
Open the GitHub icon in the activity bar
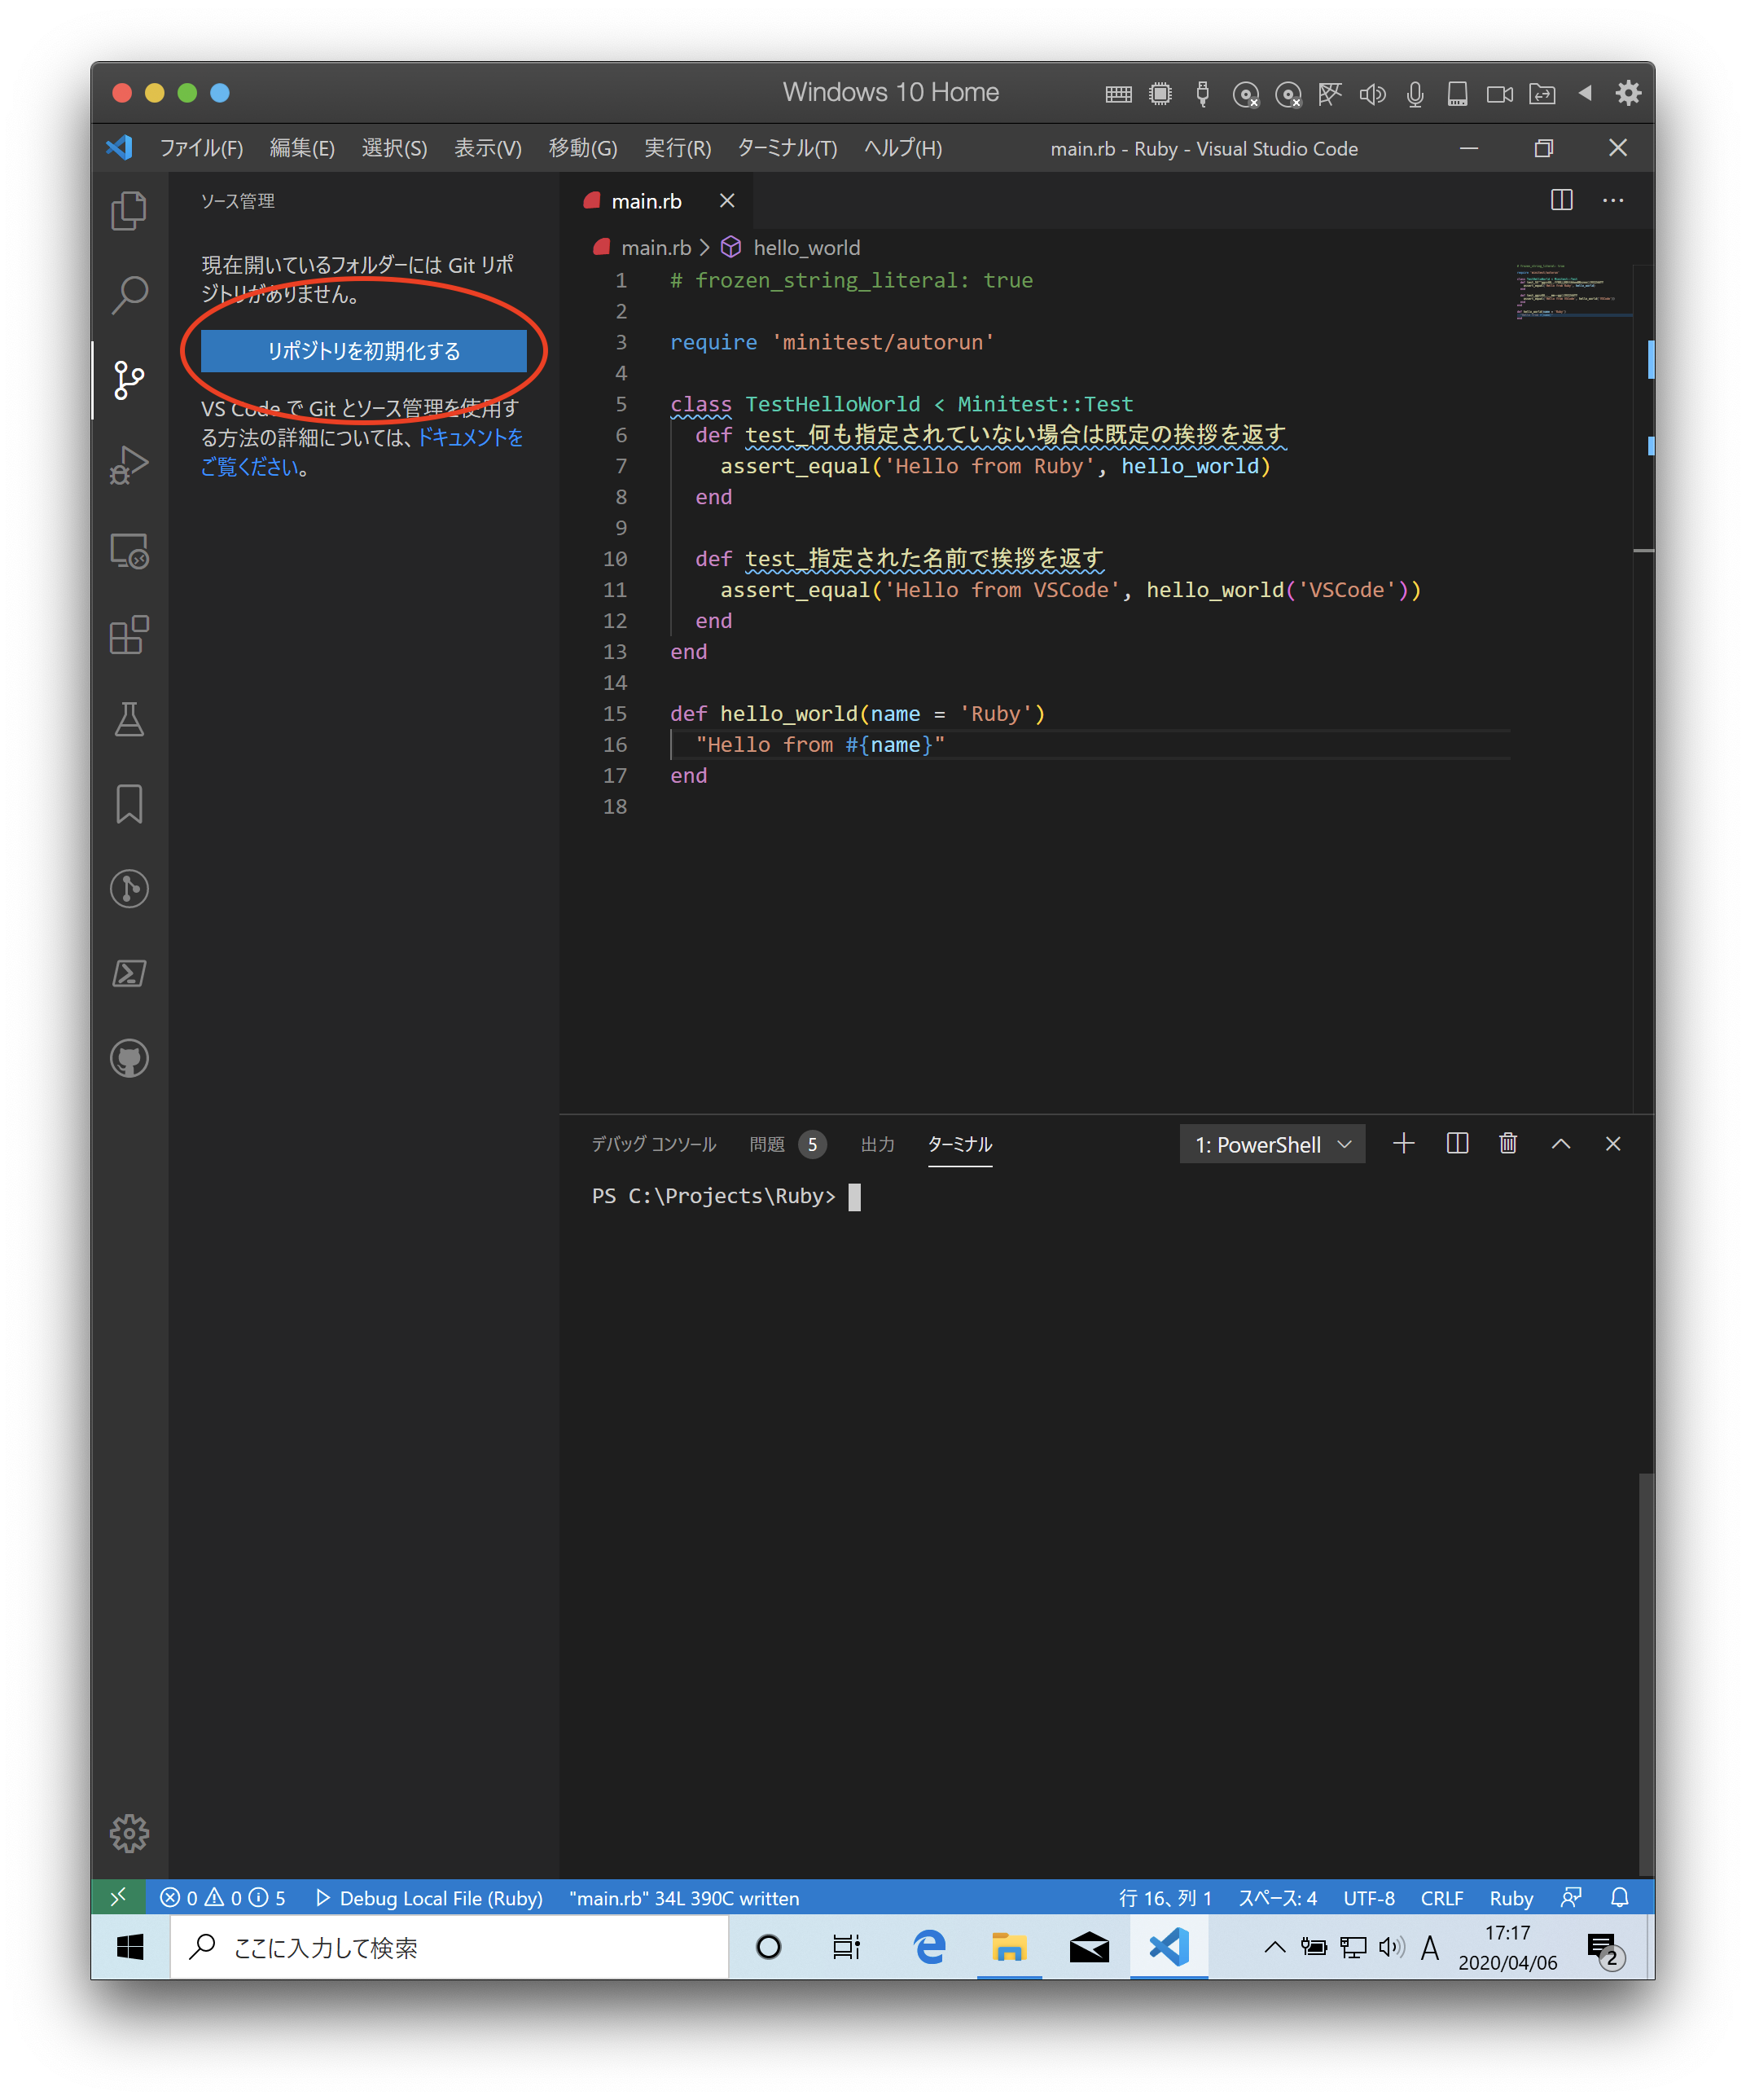click(x=129, y=1058)
